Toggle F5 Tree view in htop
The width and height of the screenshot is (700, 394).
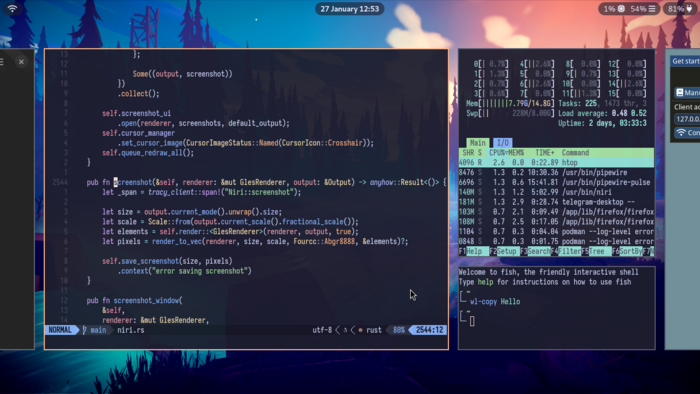(x=596, y=251)
